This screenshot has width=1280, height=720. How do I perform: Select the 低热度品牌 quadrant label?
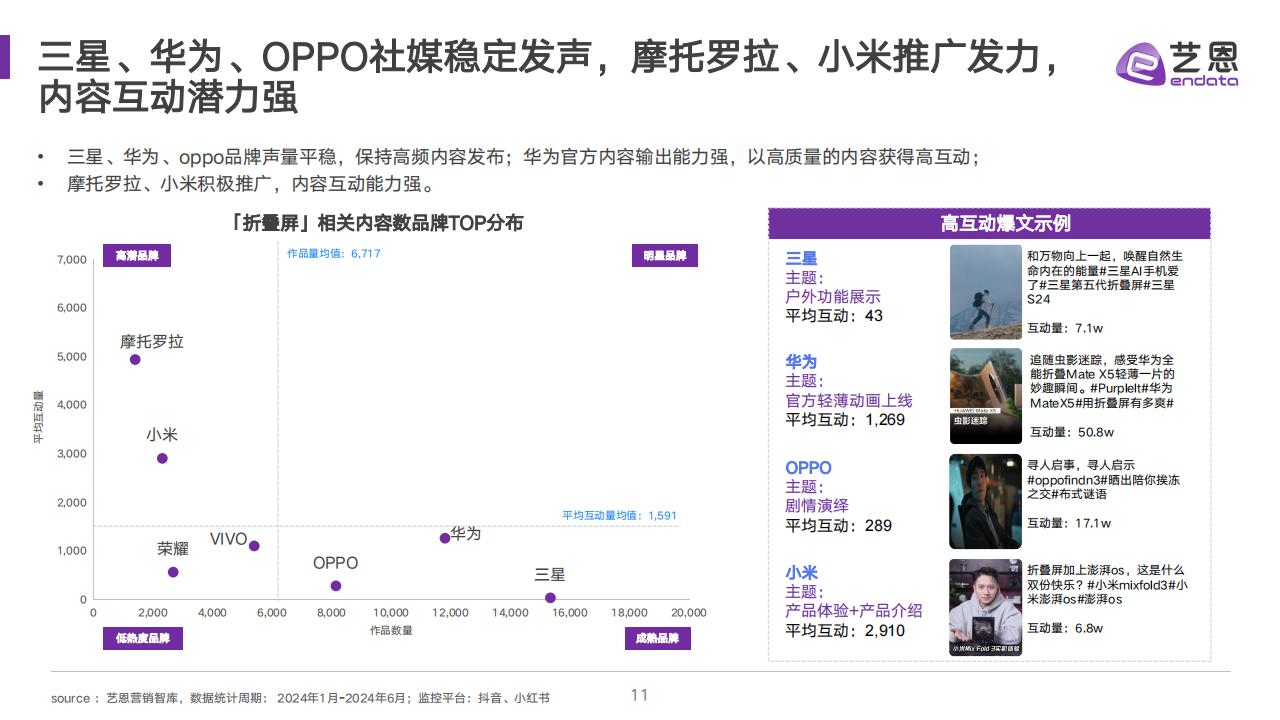click(143, 639)
